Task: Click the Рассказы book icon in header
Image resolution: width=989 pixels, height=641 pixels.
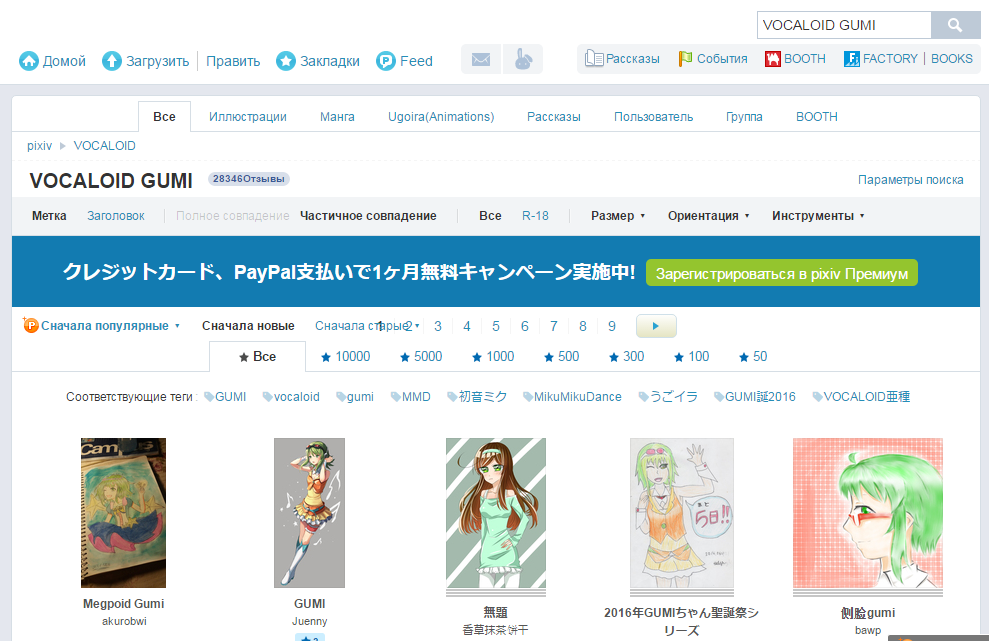Action: (x=594, y=59)
